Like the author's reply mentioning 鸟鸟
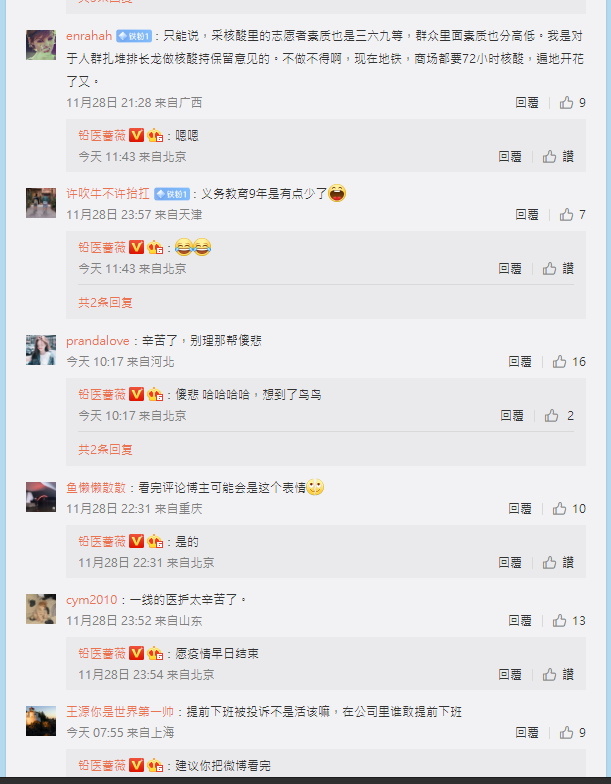Screen dimensions: 611x784 coord(559,416)
